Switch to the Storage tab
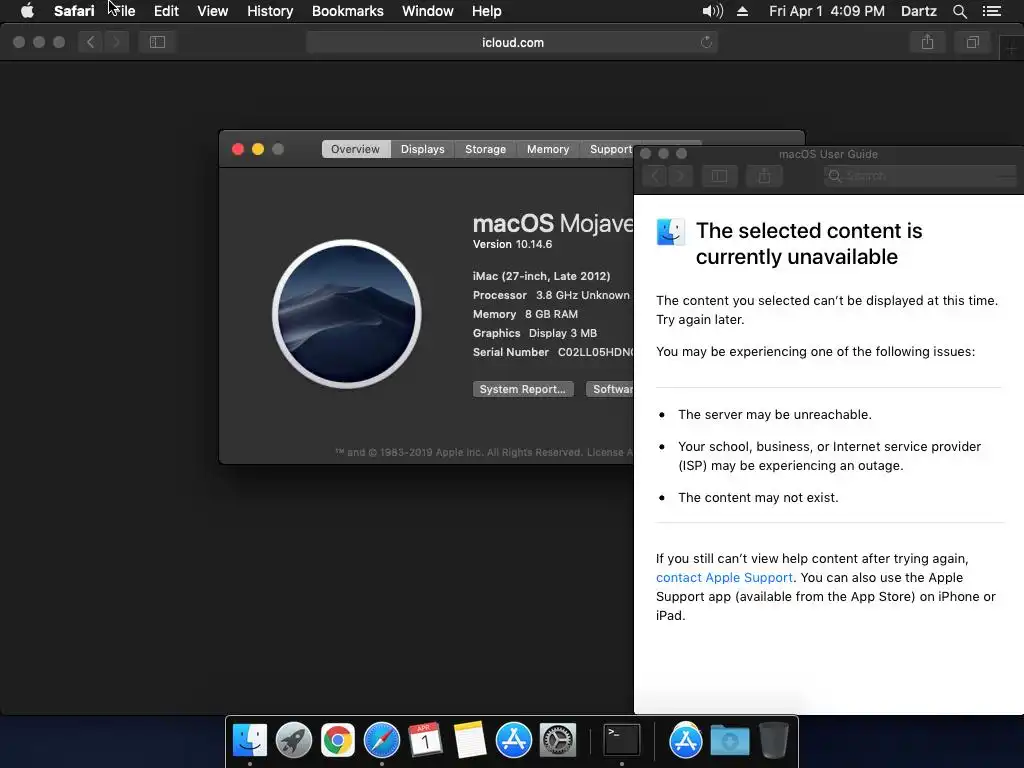The image size is (1024, 768). (485, 149)
